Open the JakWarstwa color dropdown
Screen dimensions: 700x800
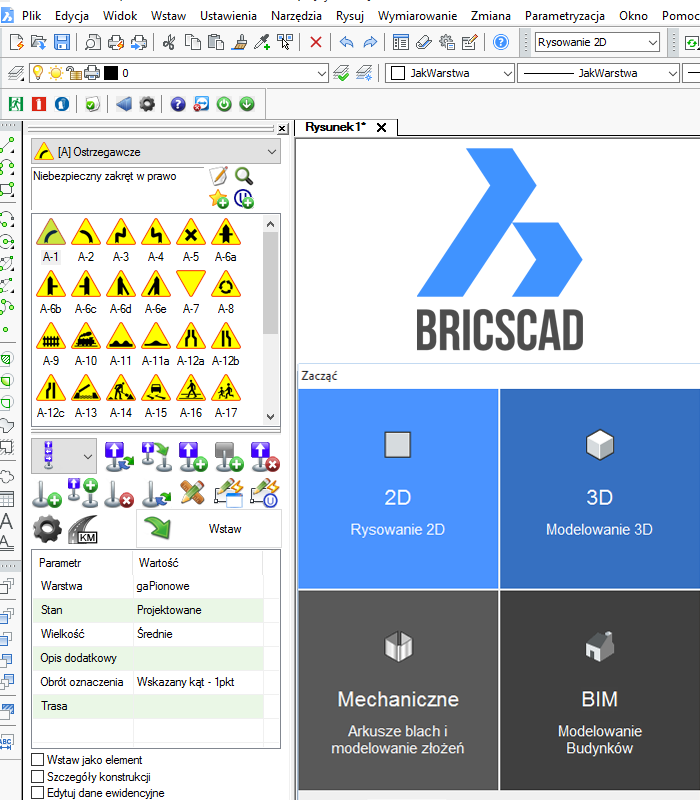tap(449, 73)
